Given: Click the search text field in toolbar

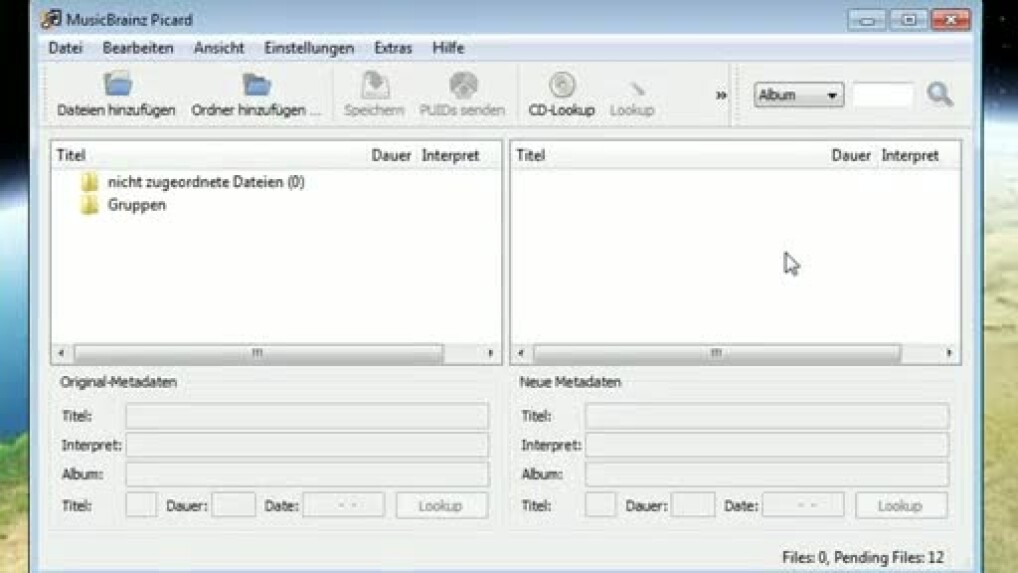Looking at the screenshot, I should (882, 95).
